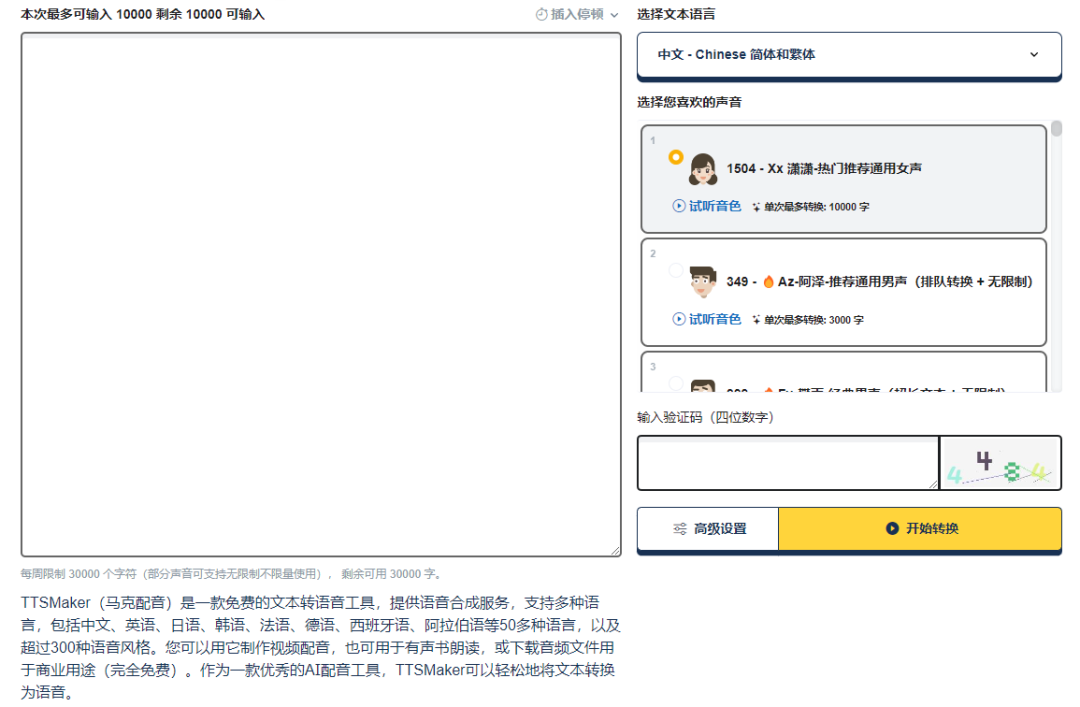Click the dropdown chevron beside Chinese 简体和繁体
The width and height of the screenshot is (1080, 707).
1034,54
